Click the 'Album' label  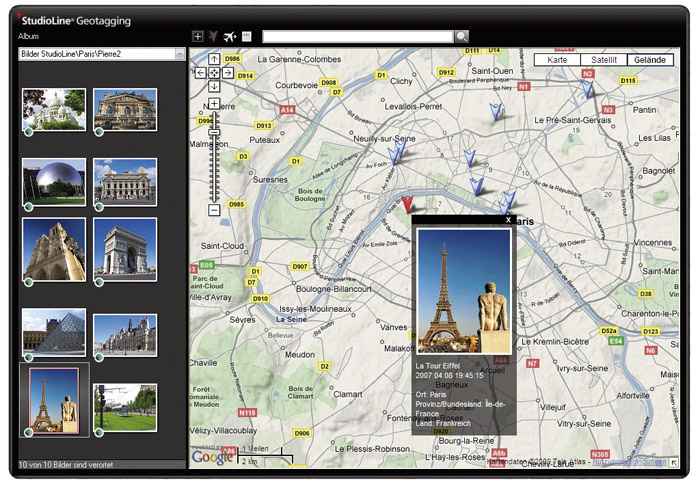[x=29, y=36]
